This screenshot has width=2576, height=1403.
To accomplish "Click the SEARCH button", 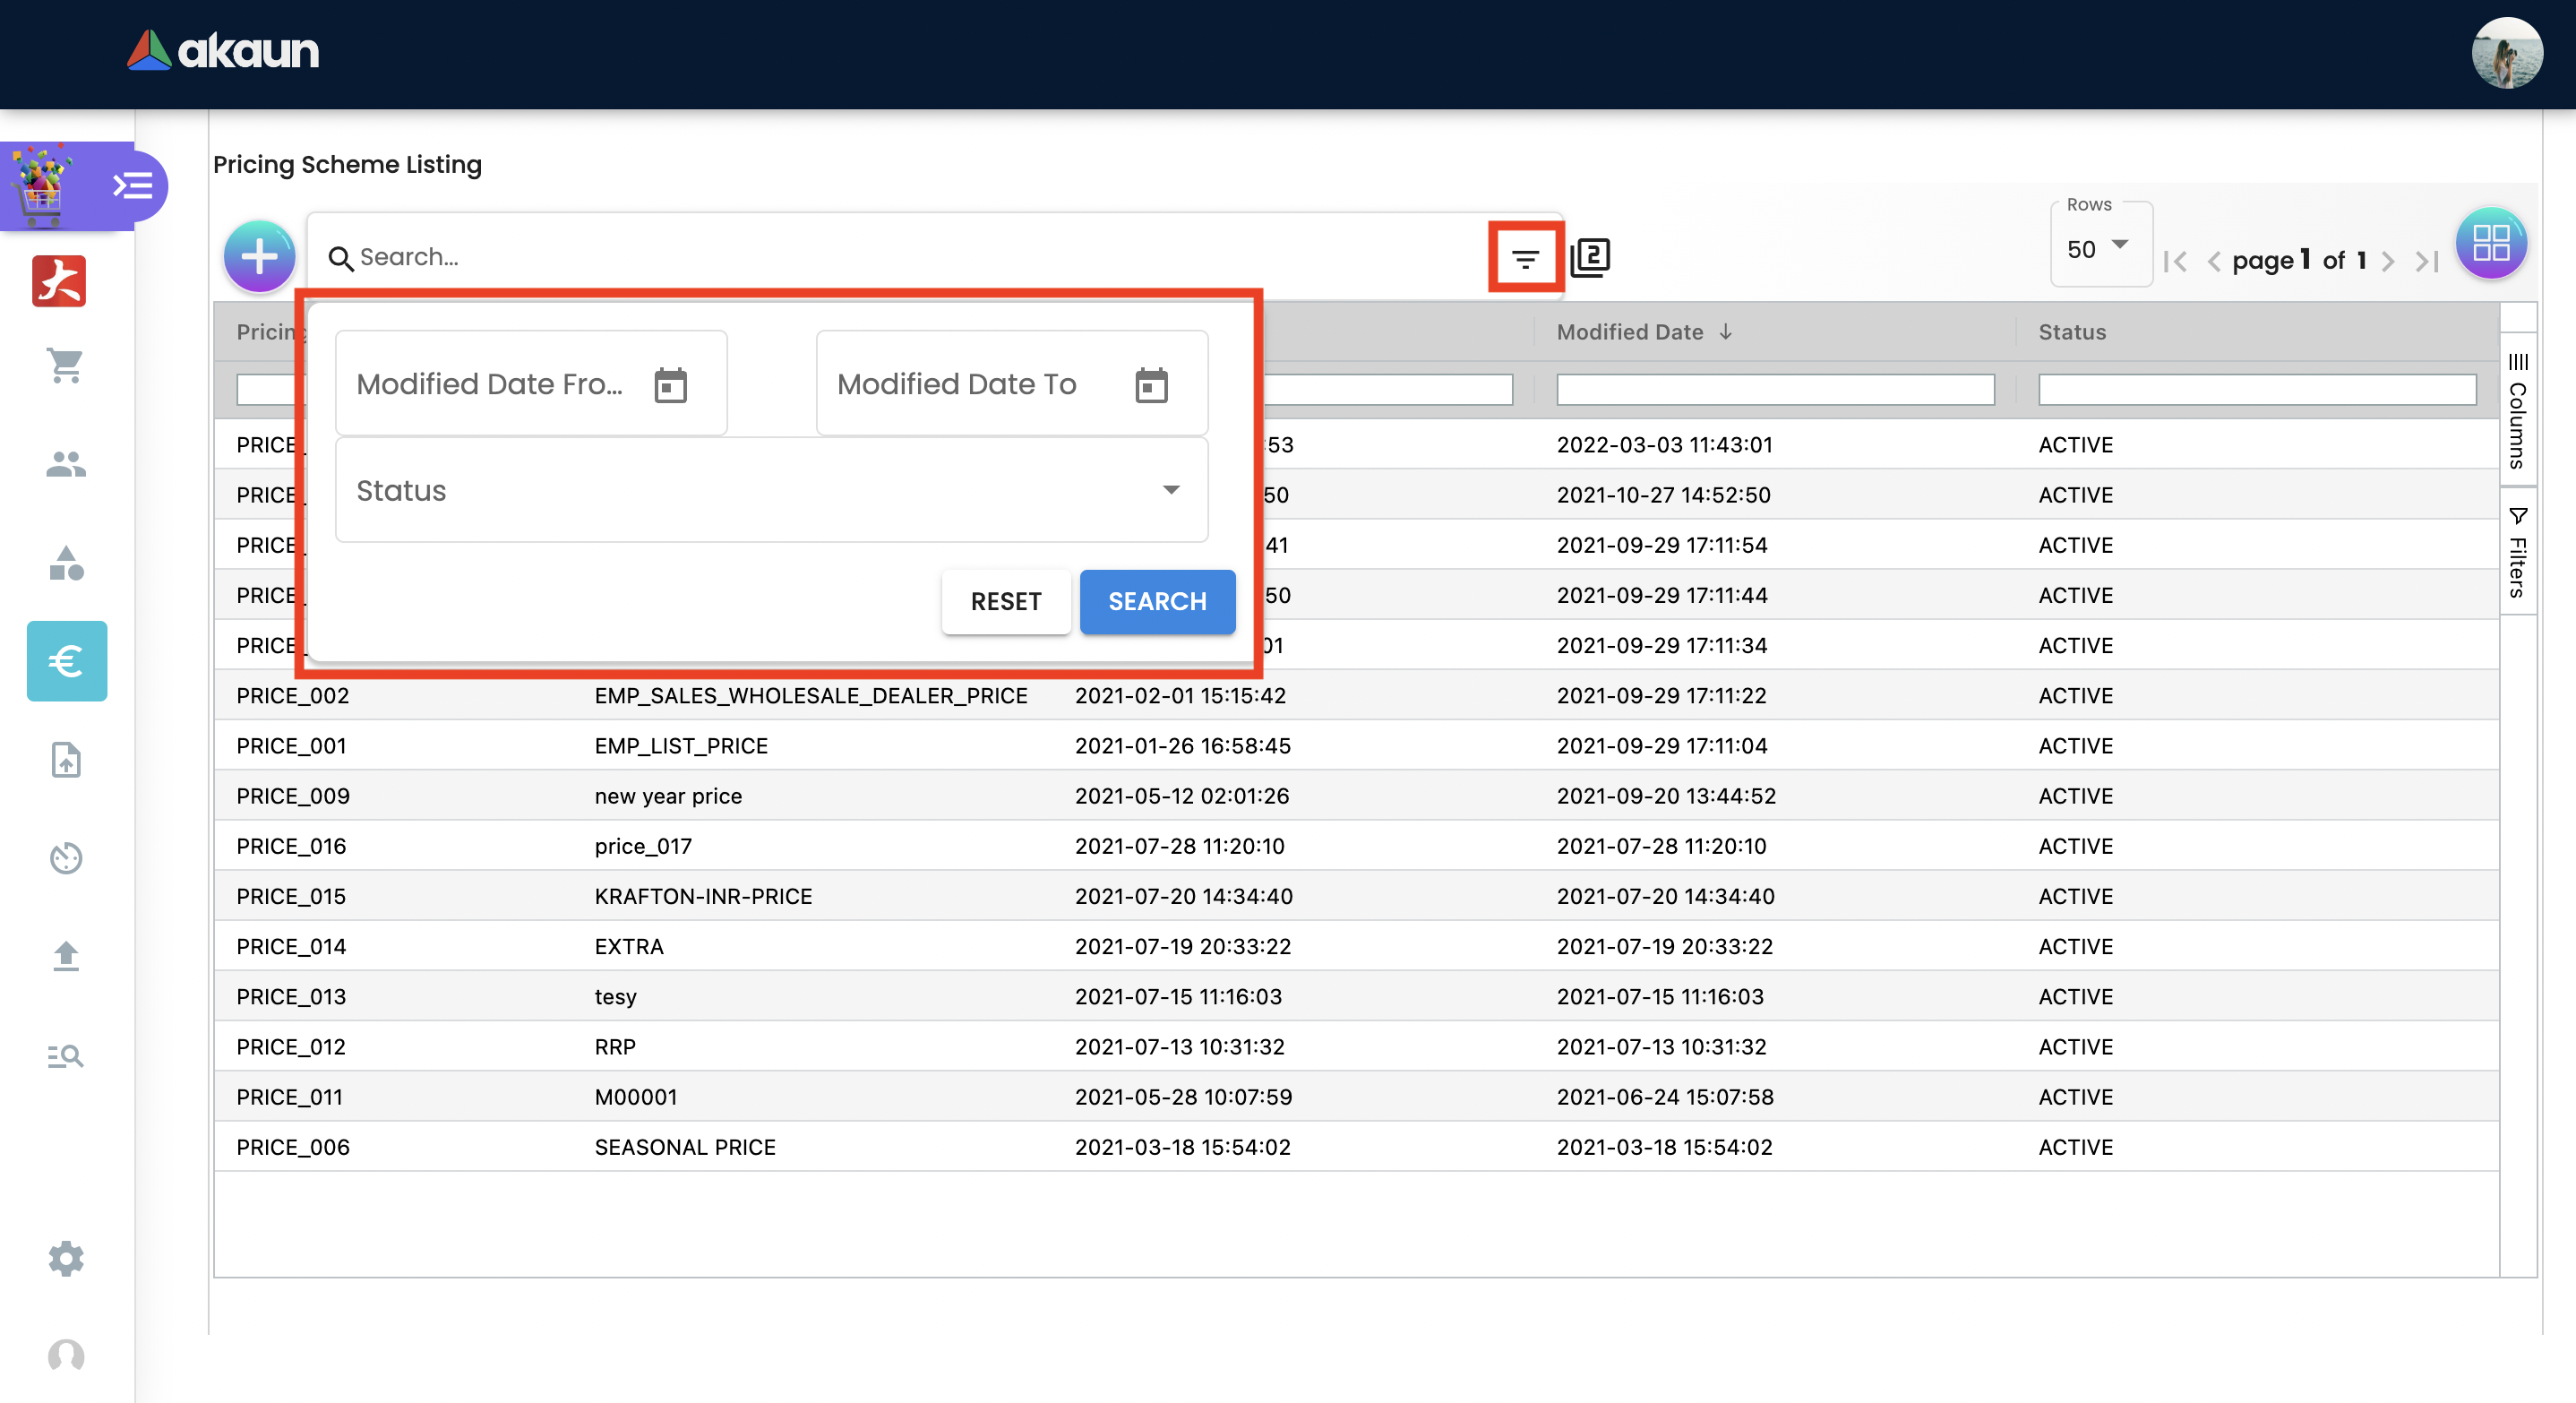I will [x=1157, y=601].
